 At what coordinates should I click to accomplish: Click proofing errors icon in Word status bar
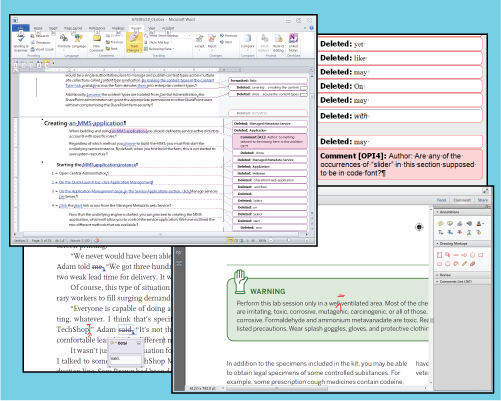click(97, 240)
